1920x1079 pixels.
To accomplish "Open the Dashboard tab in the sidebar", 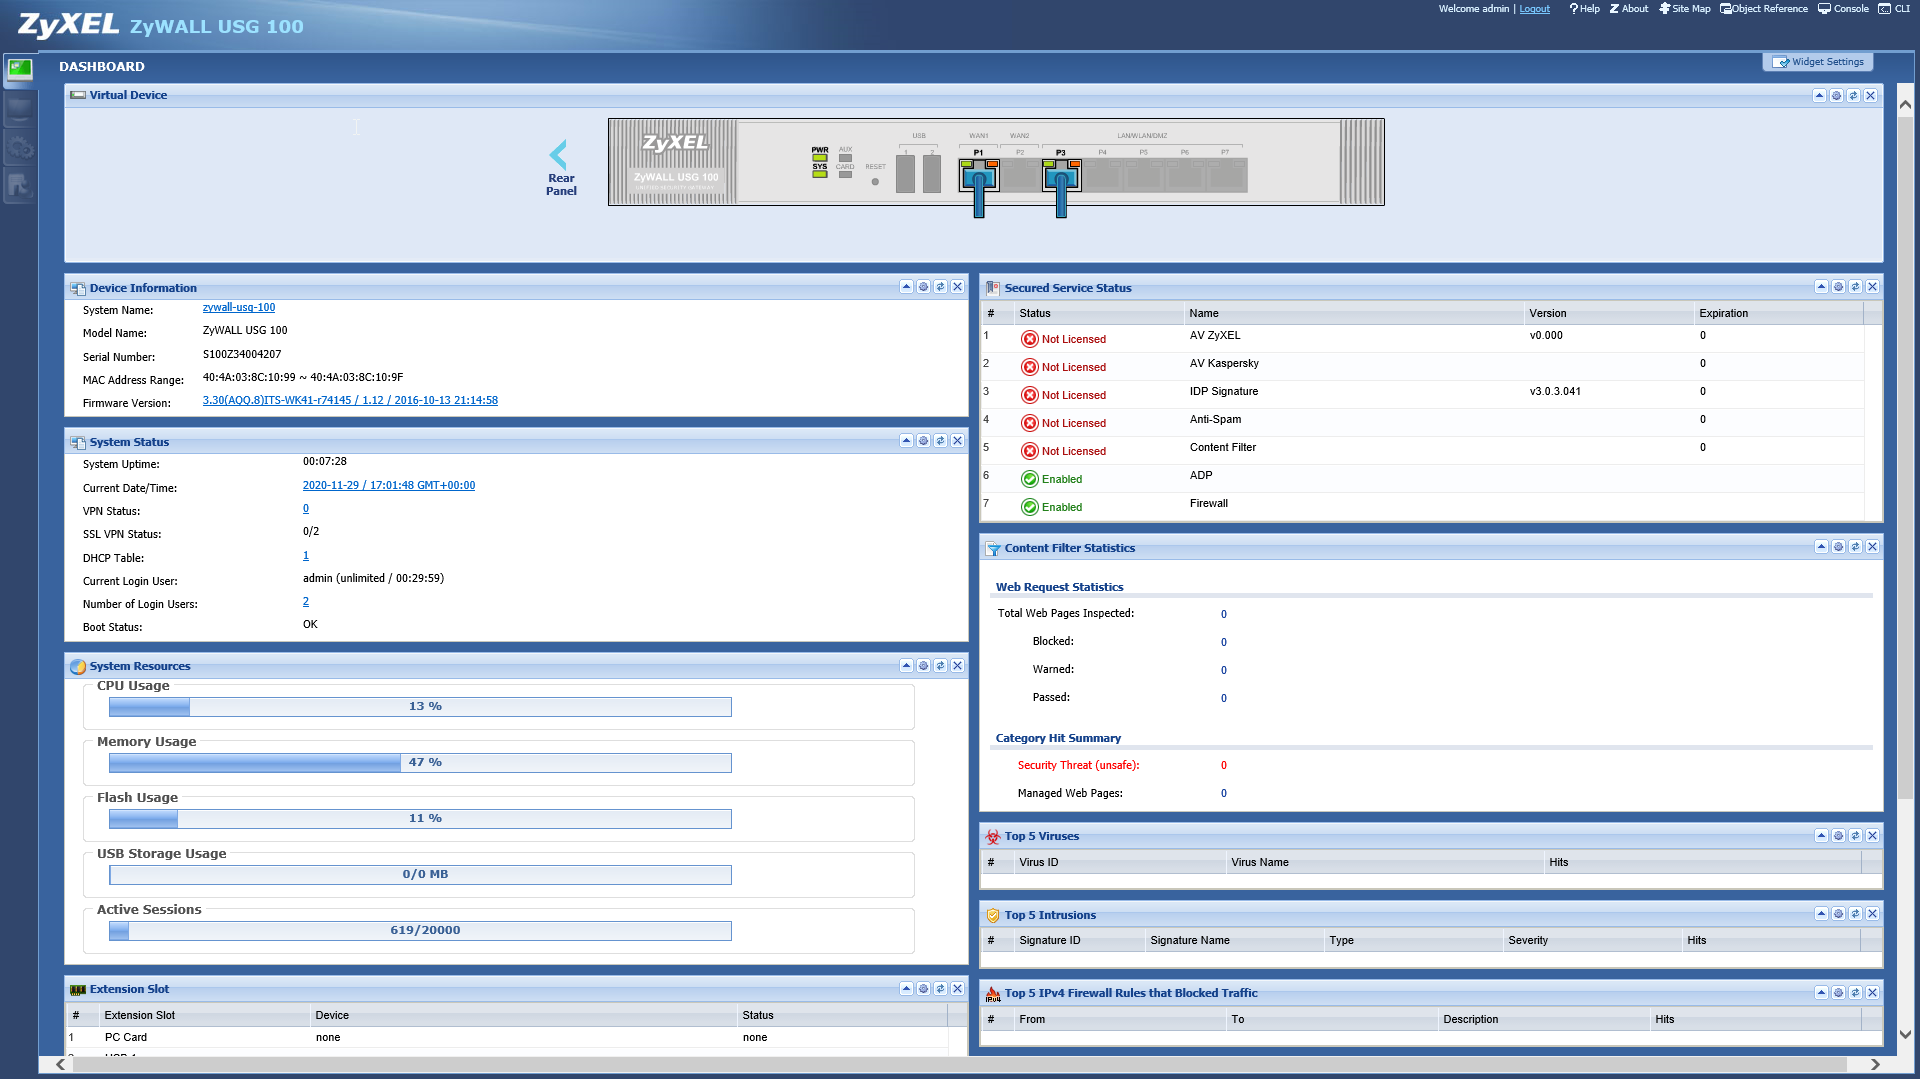I will (x=19, y=70).
